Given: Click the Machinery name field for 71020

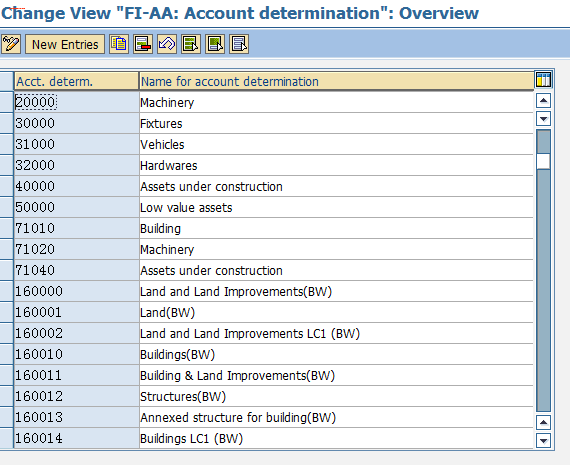Looking at the screenshot, I should (336, 249).
